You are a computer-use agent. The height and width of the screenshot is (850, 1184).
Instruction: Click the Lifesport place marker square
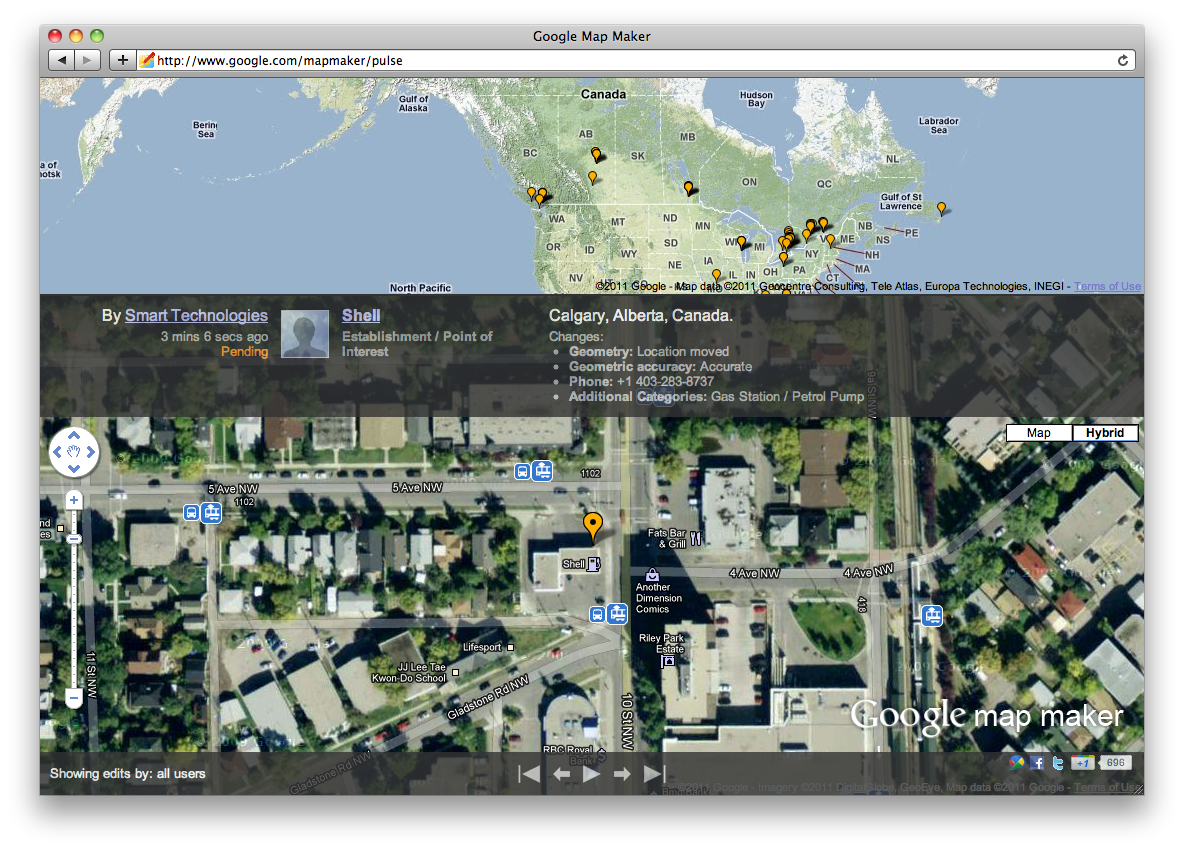tap(510, 647)
